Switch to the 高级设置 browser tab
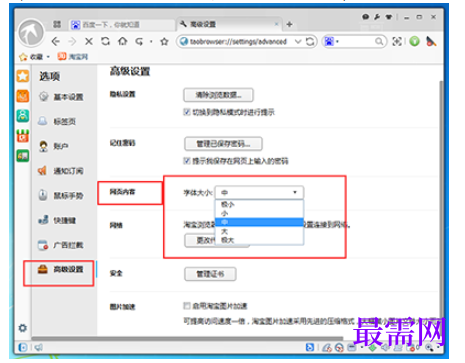The height and width of the screenshot is (363, 465). [229, 24]
